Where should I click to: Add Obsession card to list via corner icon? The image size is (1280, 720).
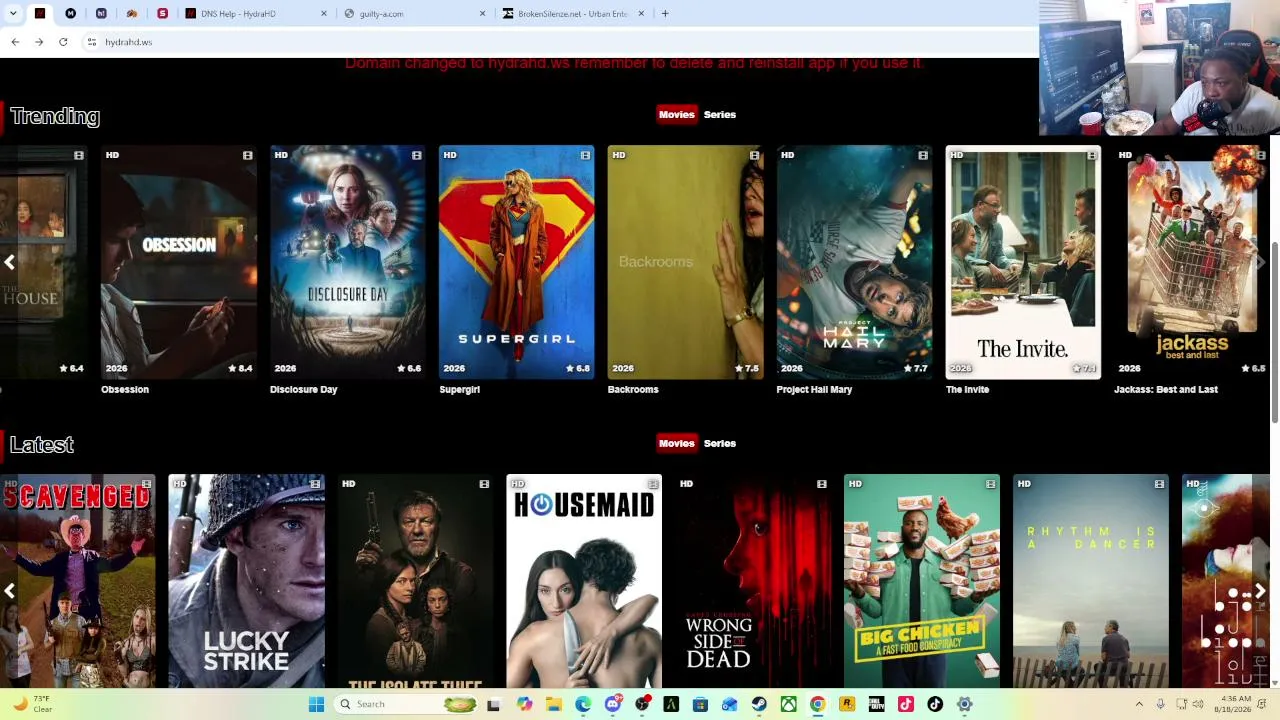pyautogui.click(x=247, y=155)
